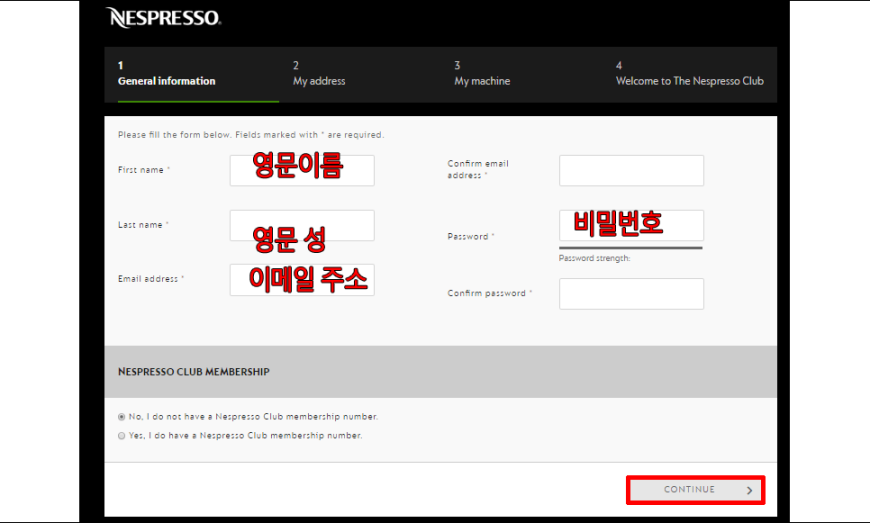Select the Yes membership number radio option

click(x=122, y=436)
